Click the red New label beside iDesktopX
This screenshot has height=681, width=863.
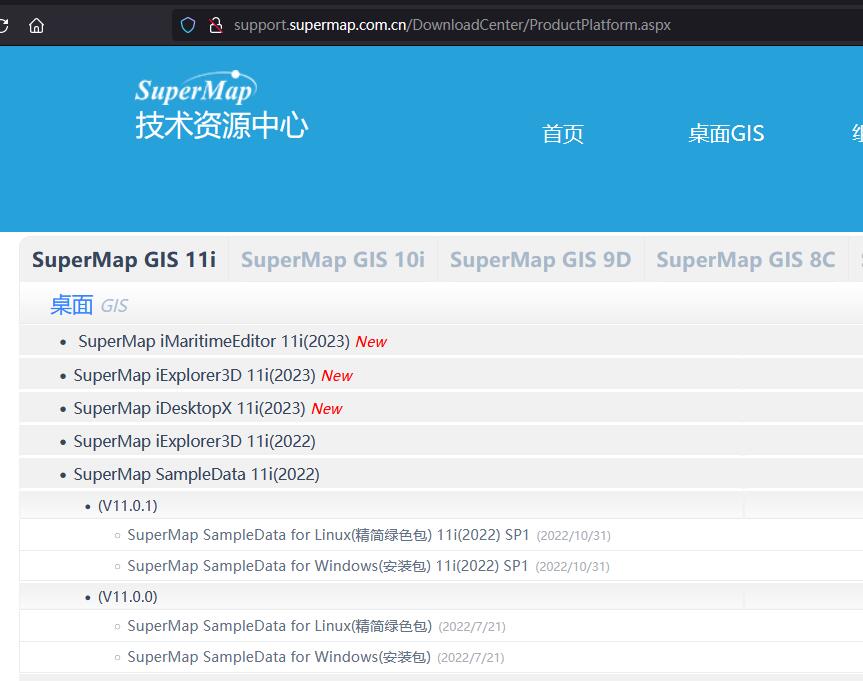327,409
